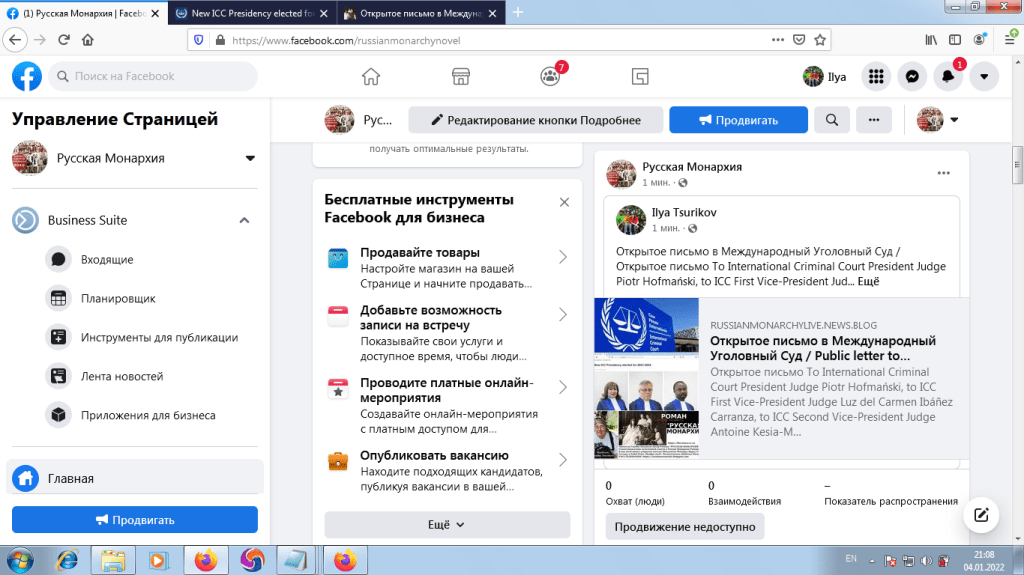Viewport: 1024px width, 575px height.
Task: Switch to New ICC Presidency elected tab
Action: [x=253, y=13]
